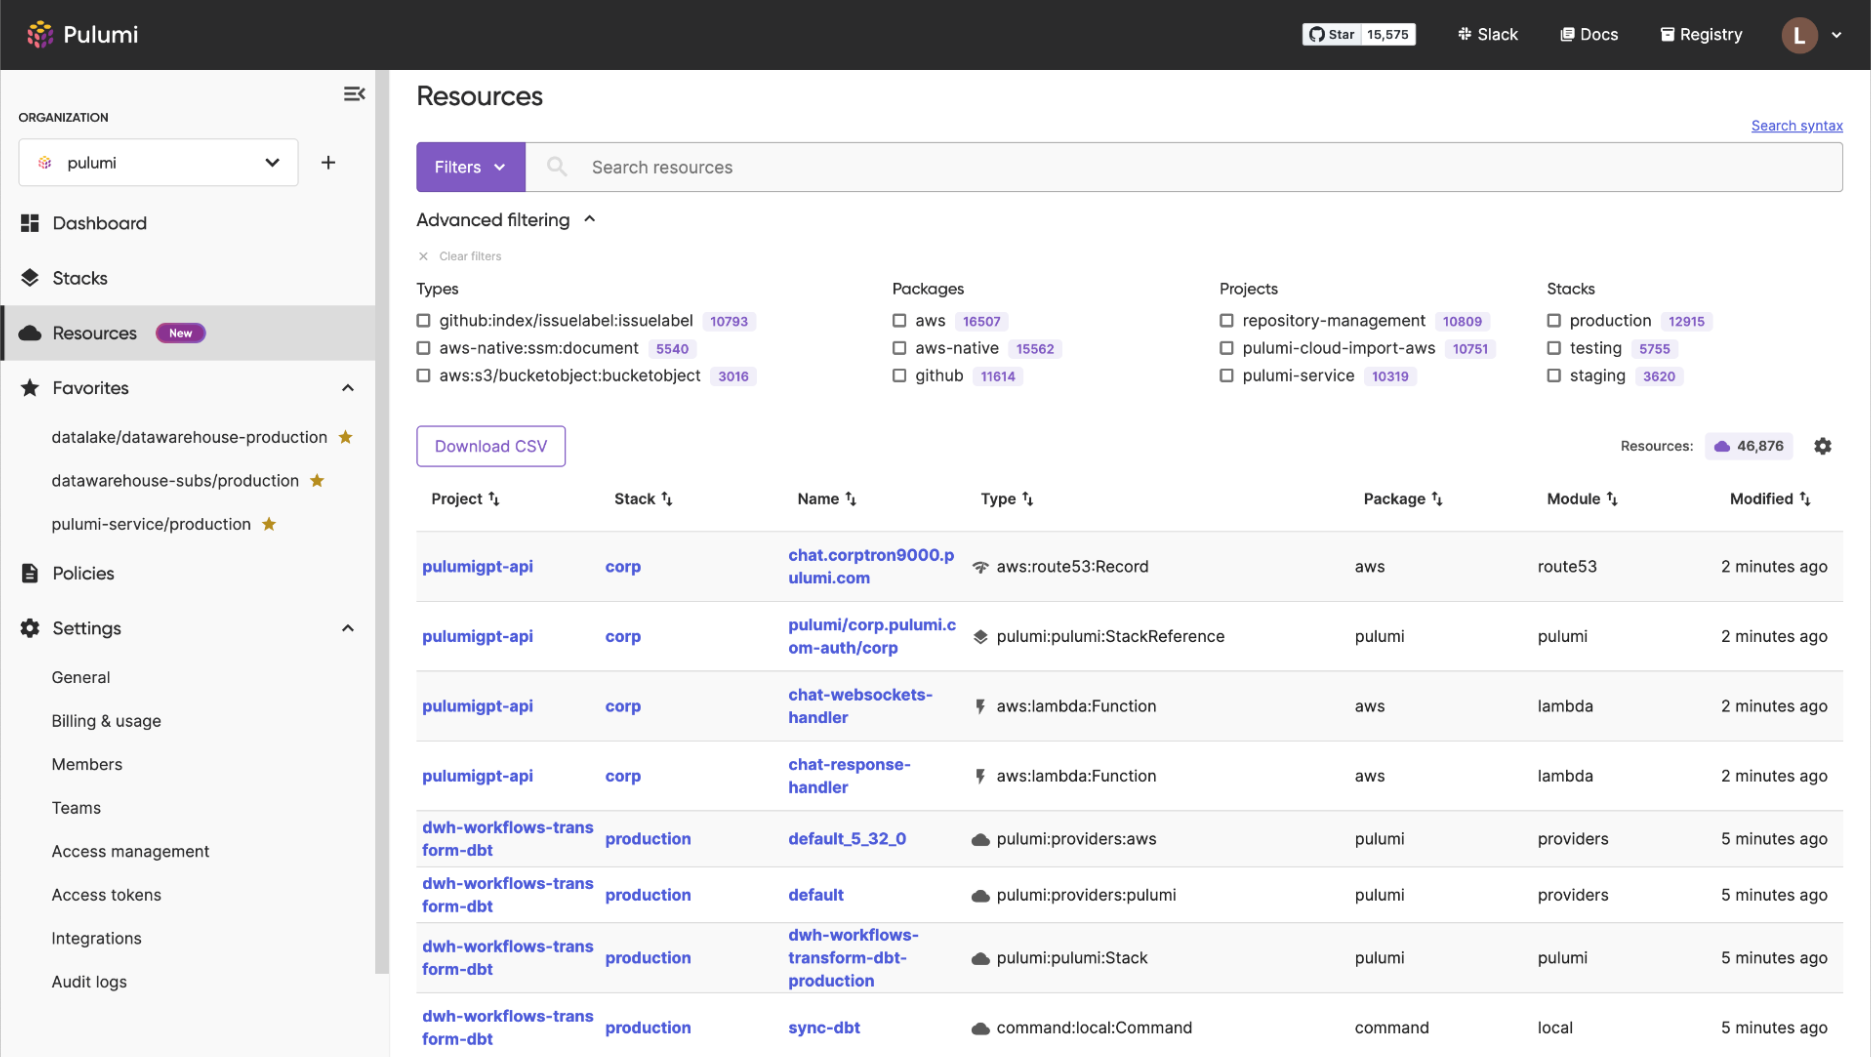
Task: Click the user avatar L
Action: pyautogui.click(x=1799, y=35)
